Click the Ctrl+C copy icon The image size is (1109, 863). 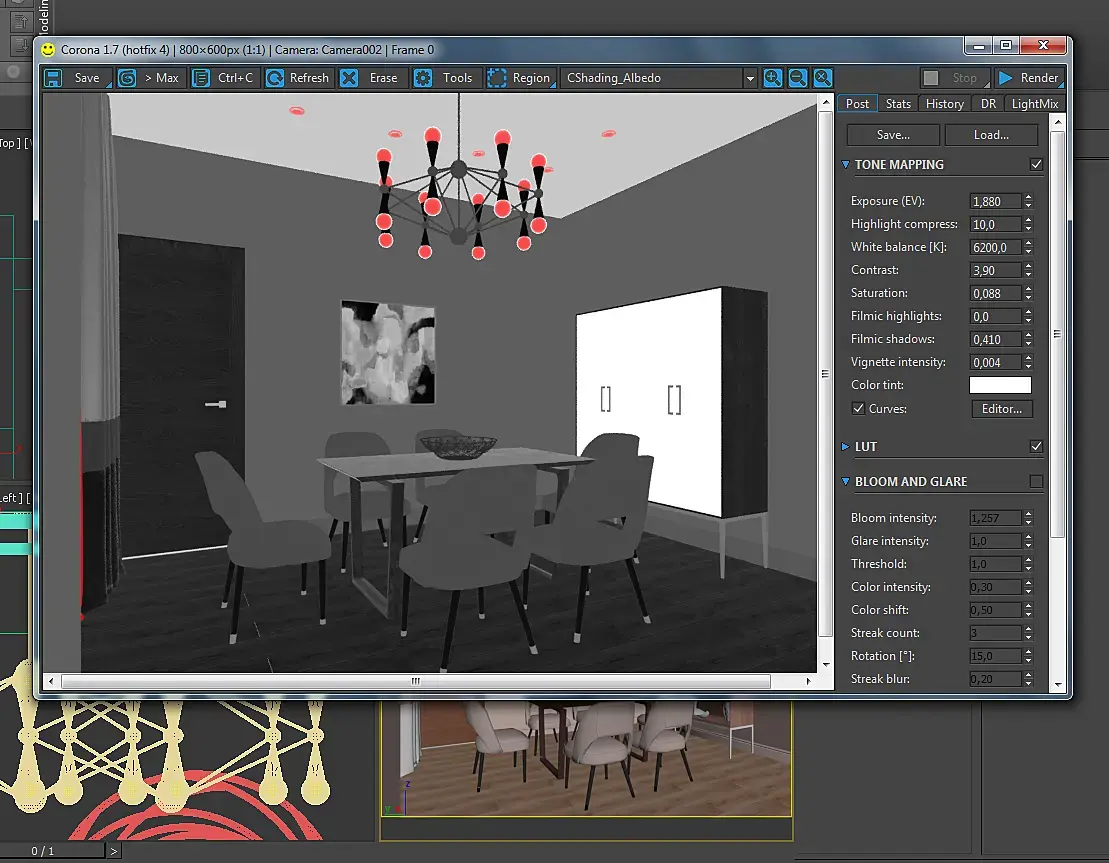click(201, 78)
